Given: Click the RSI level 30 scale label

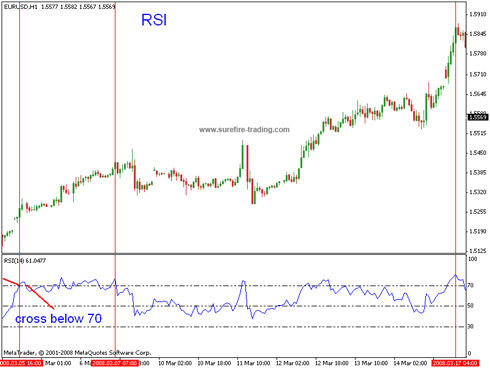Looking at the screenshot, I should click(471, 327).
